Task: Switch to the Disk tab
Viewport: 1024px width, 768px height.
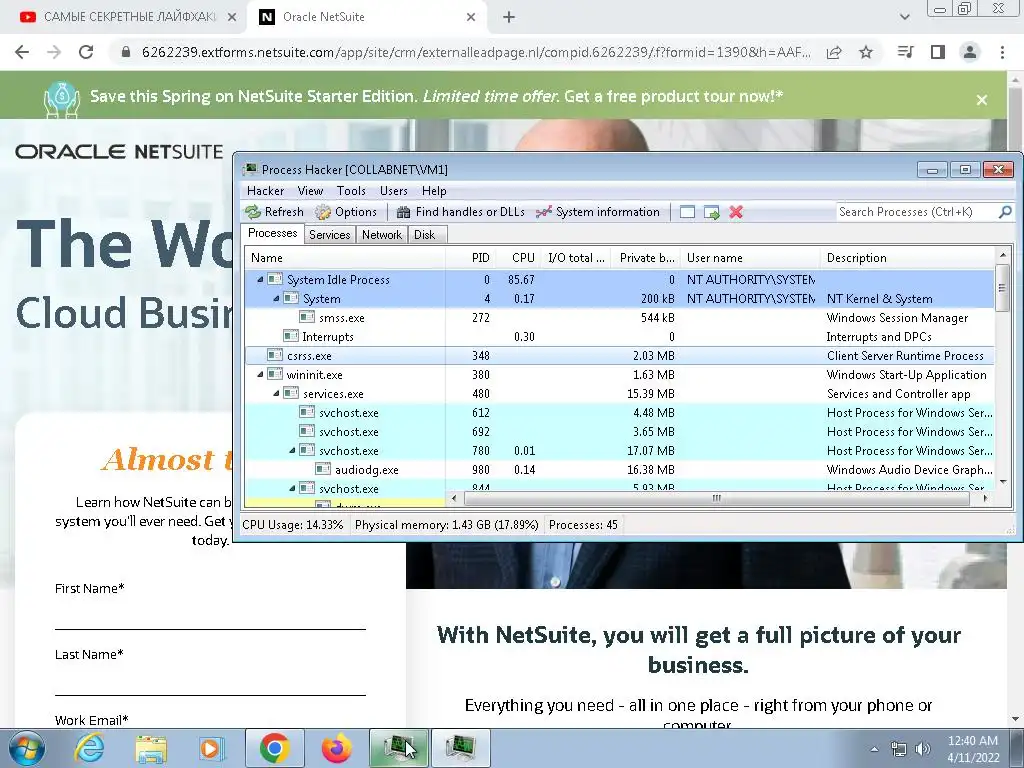Action: (424, 234)
